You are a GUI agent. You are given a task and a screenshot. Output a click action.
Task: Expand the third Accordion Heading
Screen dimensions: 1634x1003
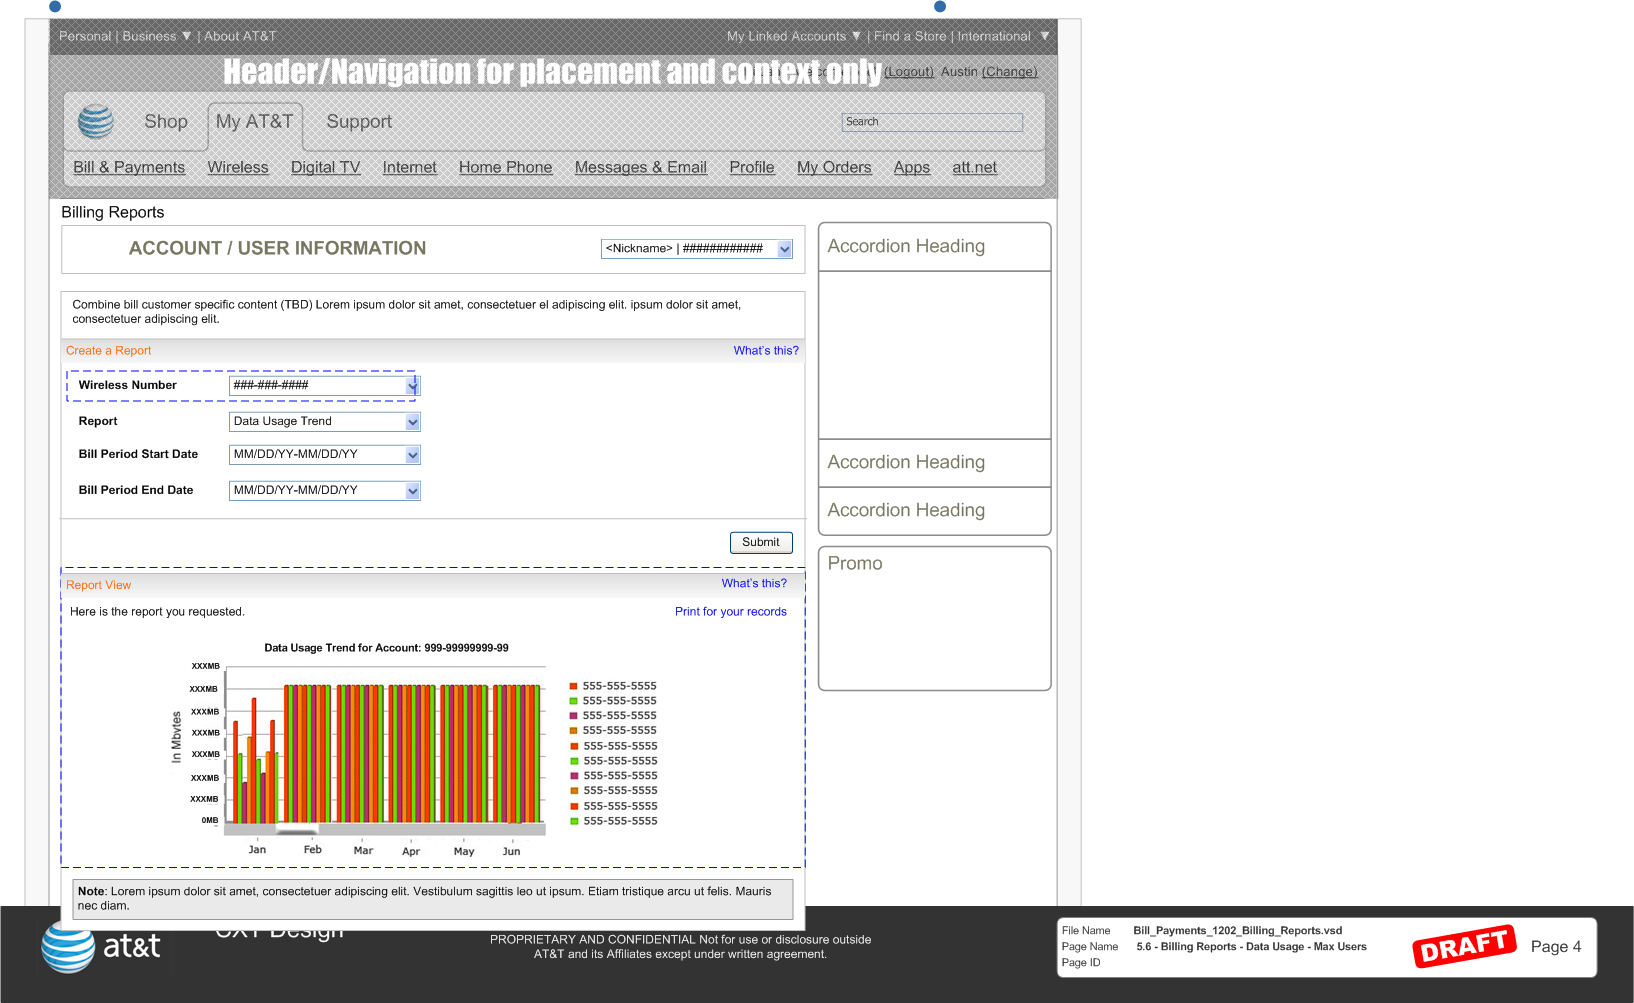934,510
